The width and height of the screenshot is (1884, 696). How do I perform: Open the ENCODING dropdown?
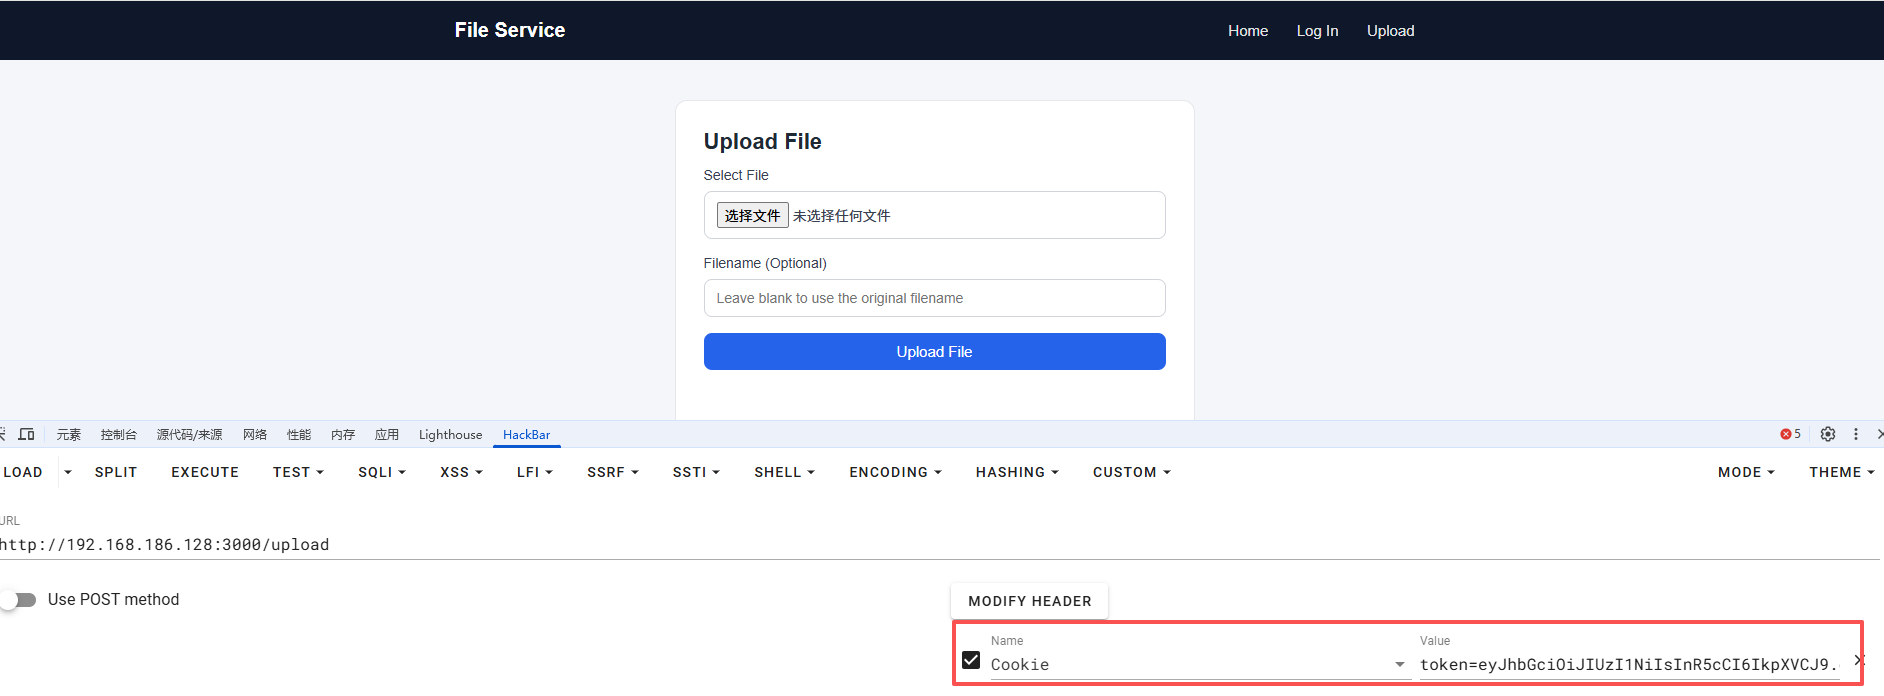(x=895, y=472)
